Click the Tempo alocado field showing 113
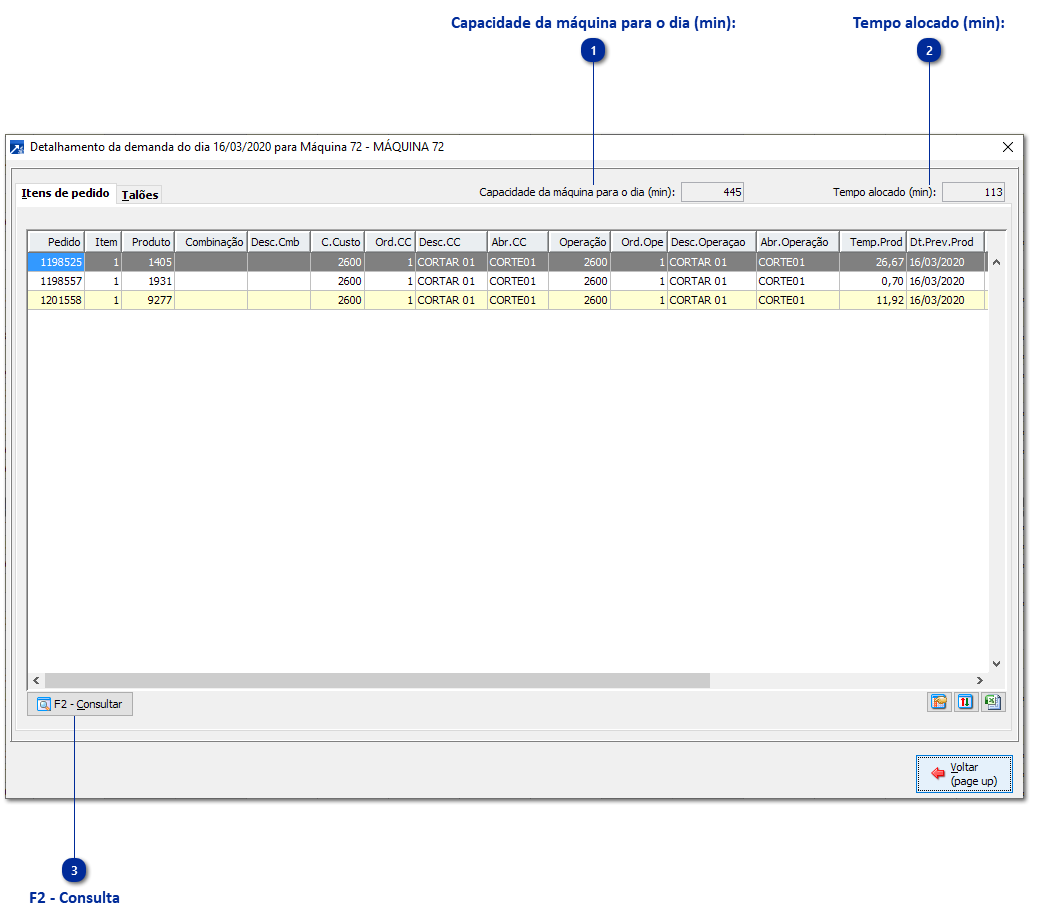This screenshot has height=924, width=1037. (x=973, y=192)
